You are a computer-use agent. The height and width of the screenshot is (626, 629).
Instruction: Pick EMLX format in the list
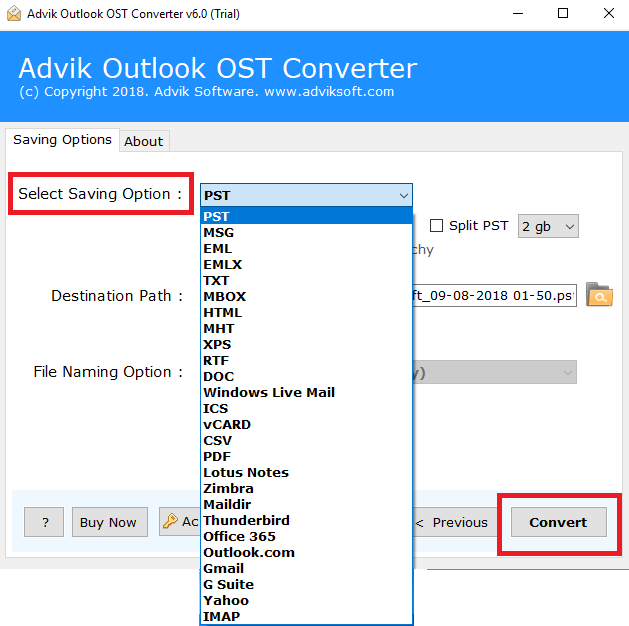coord(306,264)
